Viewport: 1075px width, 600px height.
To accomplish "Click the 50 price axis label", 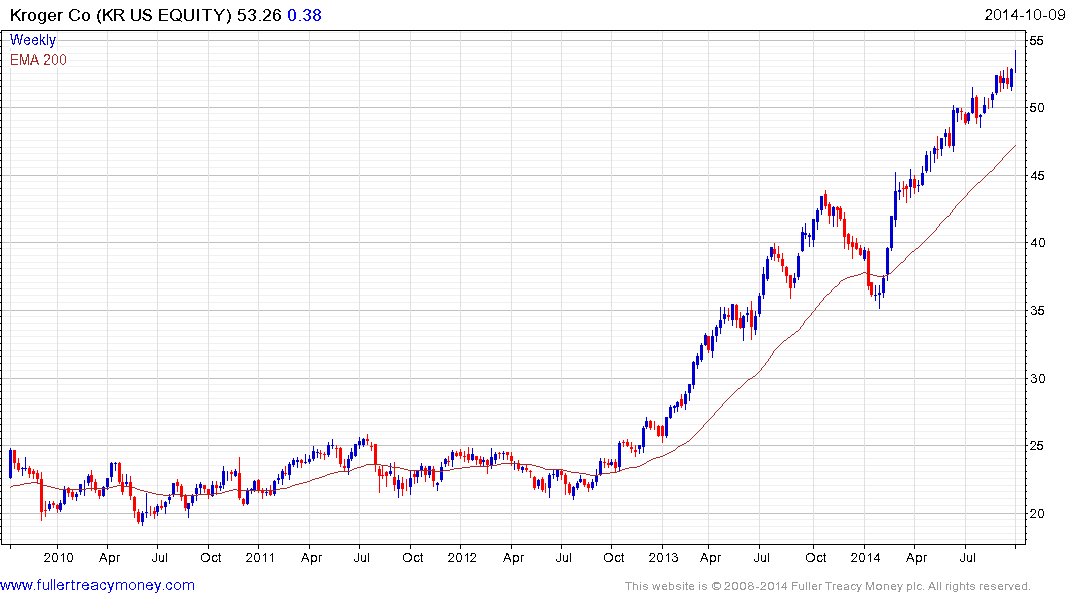I will click(1036, 108).
